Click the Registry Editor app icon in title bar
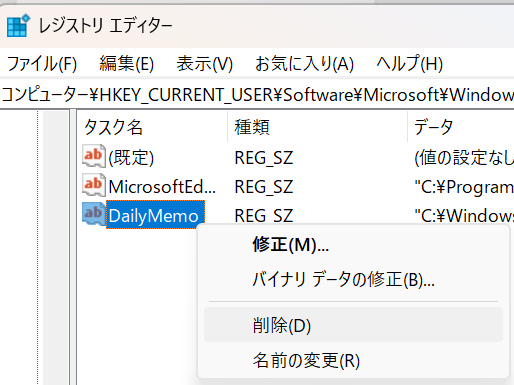 [x=18, y=26]
